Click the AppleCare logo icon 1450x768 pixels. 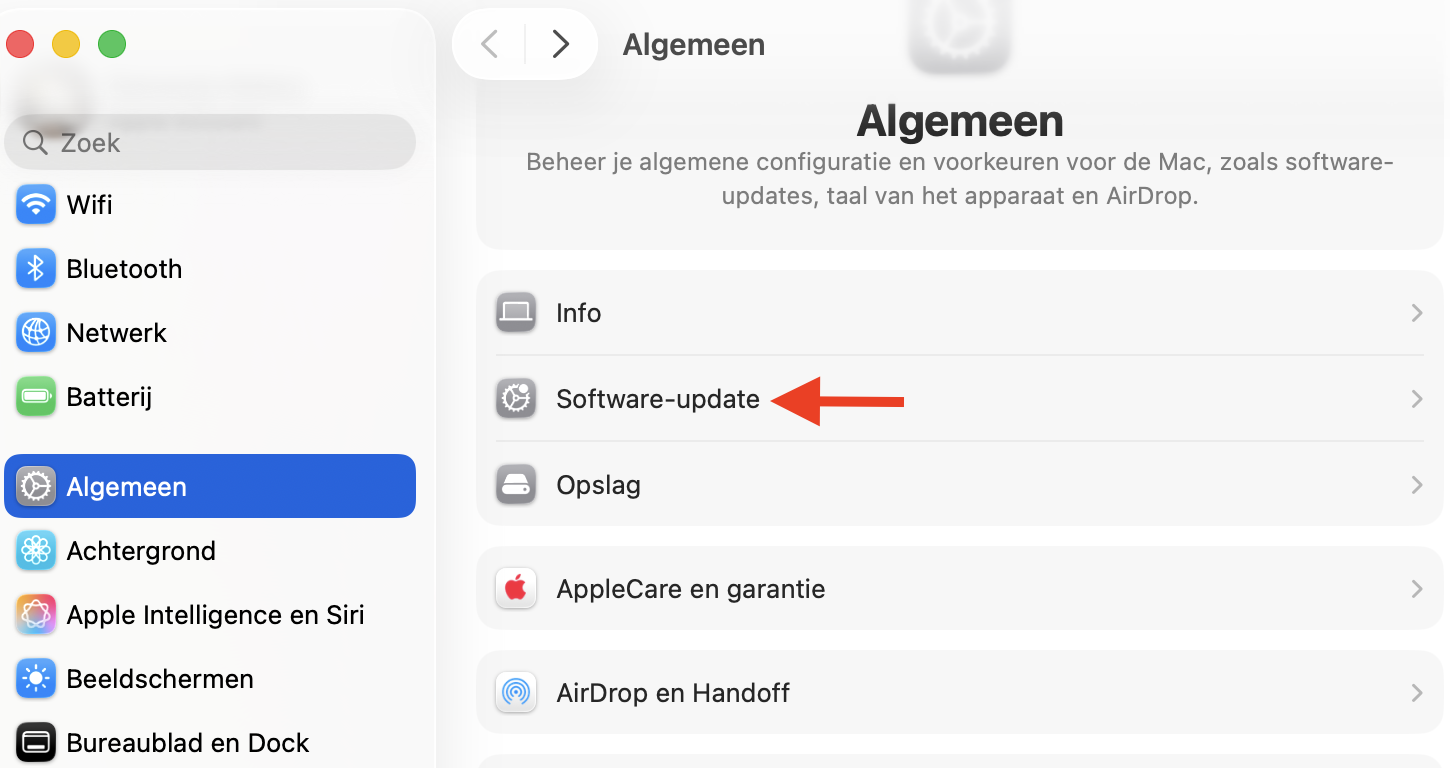(x=515, y=588)
